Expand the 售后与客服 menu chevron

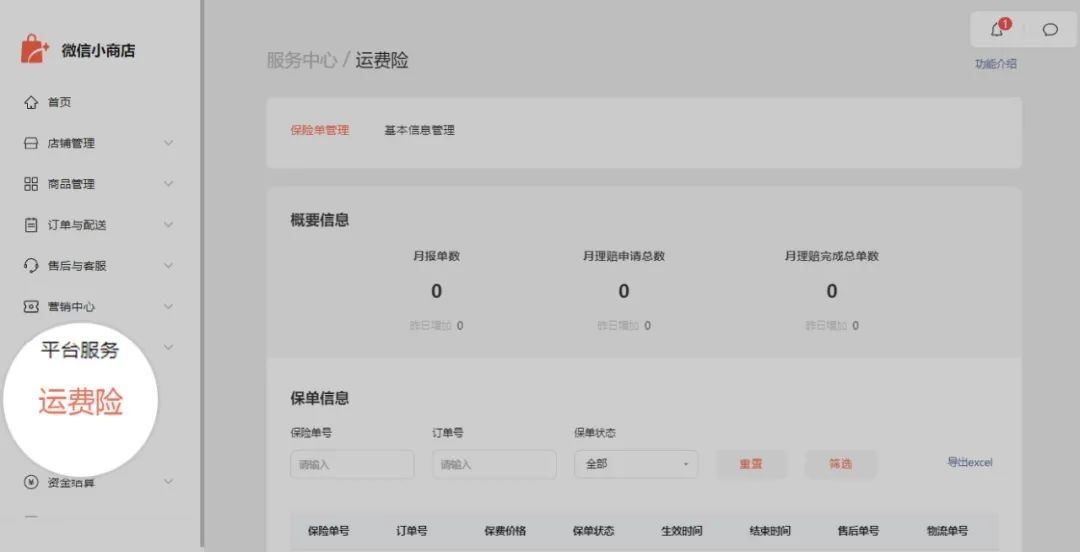click(x=168, y=265)
